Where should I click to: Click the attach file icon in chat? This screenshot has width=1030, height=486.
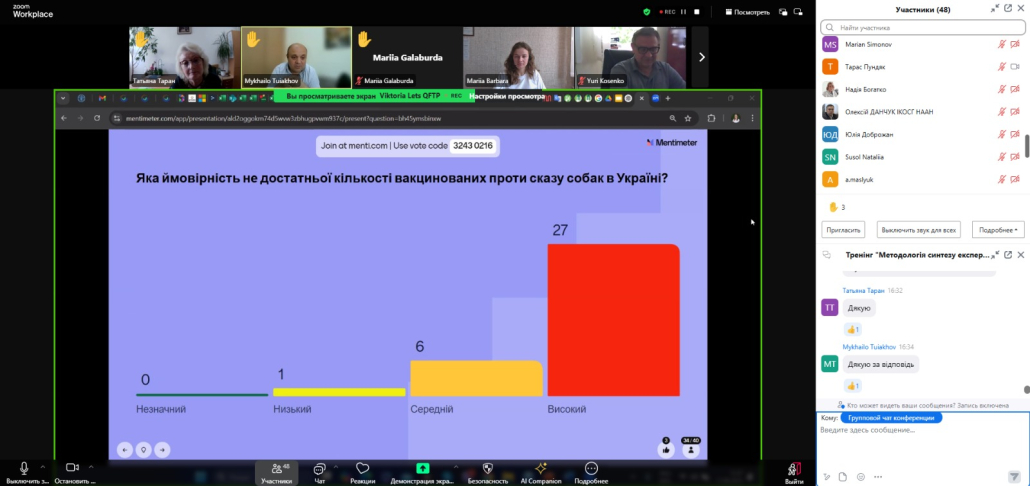coord(843,476)
